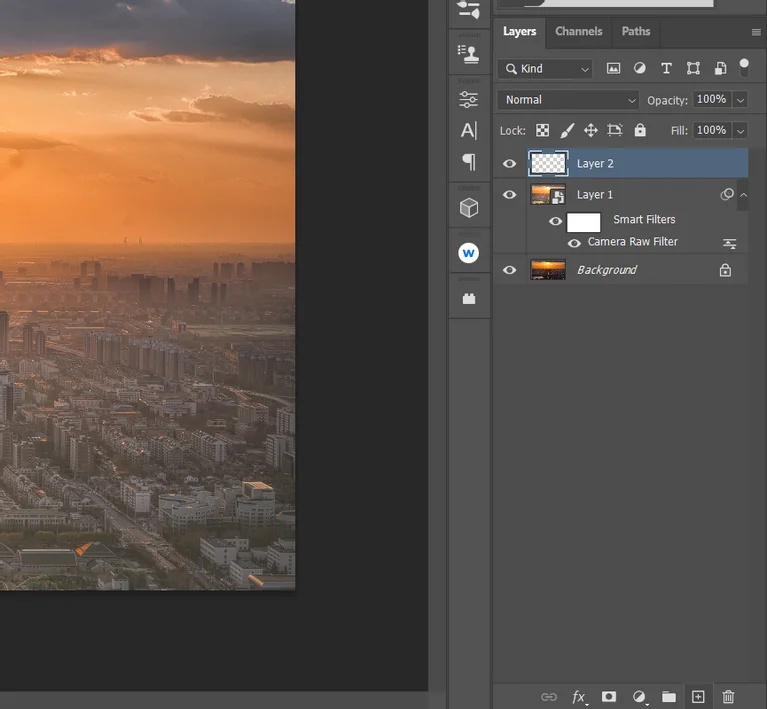Click the Fill percentage field
This screenshot has width=767, height=709.
pyautogui.click(x=711, y=130)
